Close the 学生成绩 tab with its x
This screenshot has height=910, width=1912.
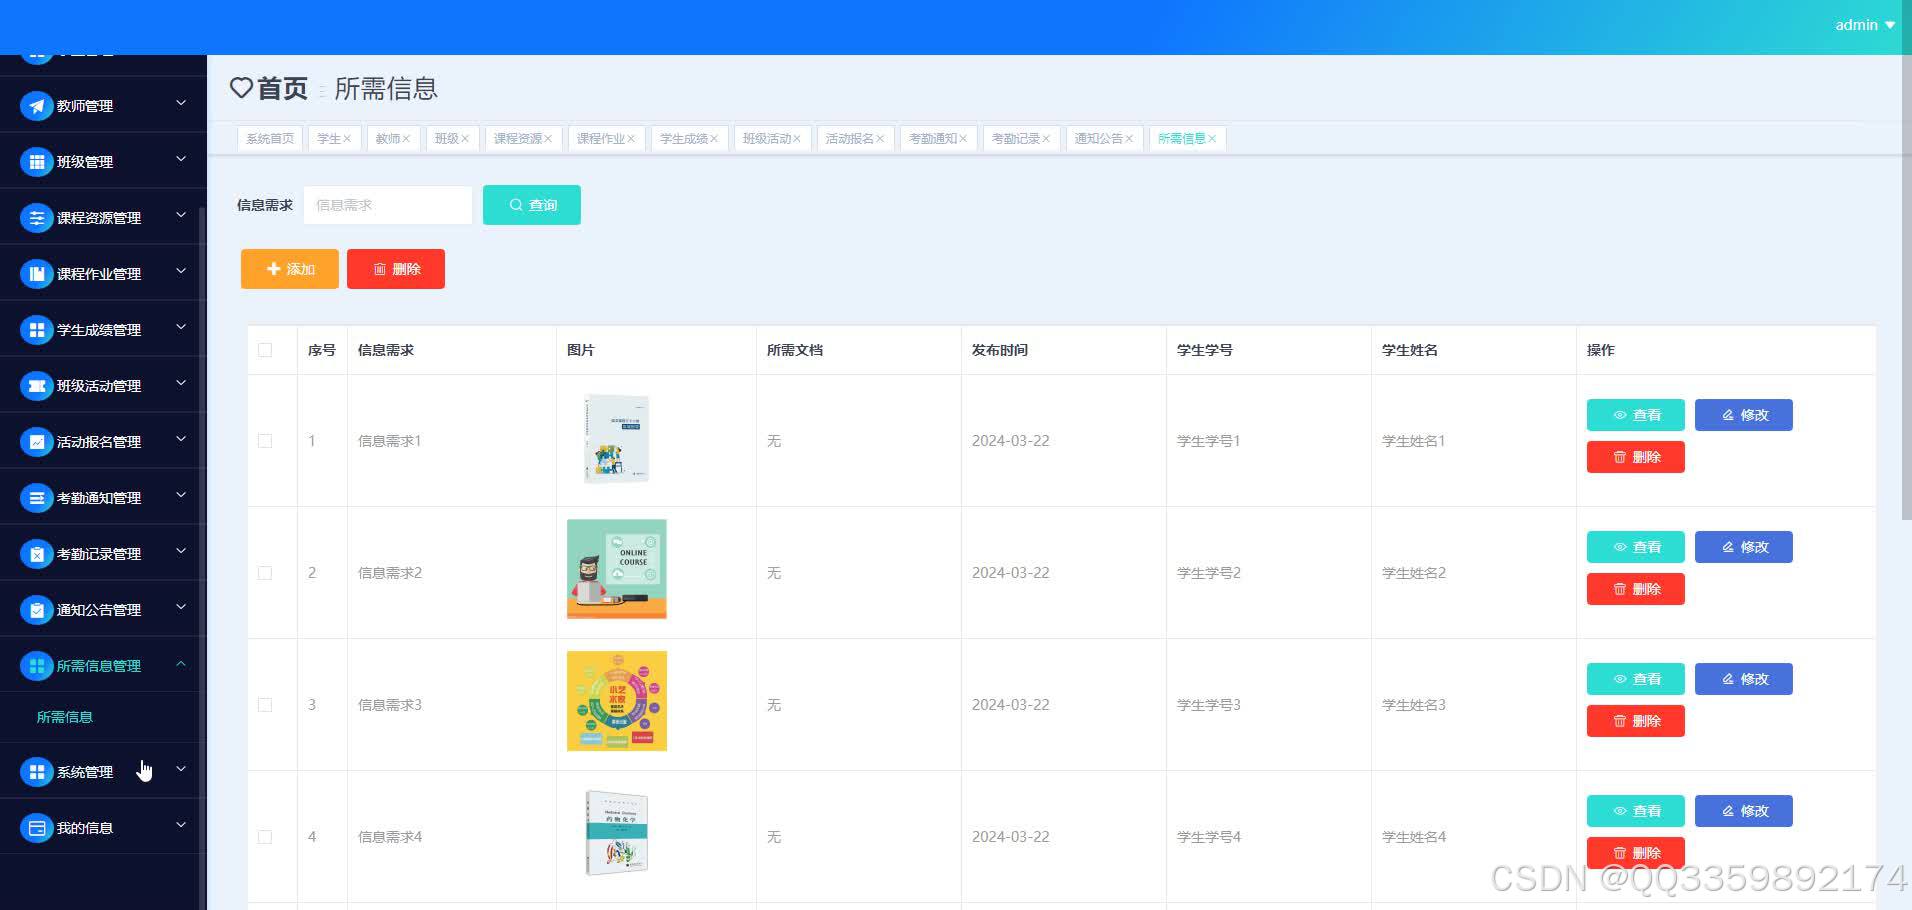[714, 139]
